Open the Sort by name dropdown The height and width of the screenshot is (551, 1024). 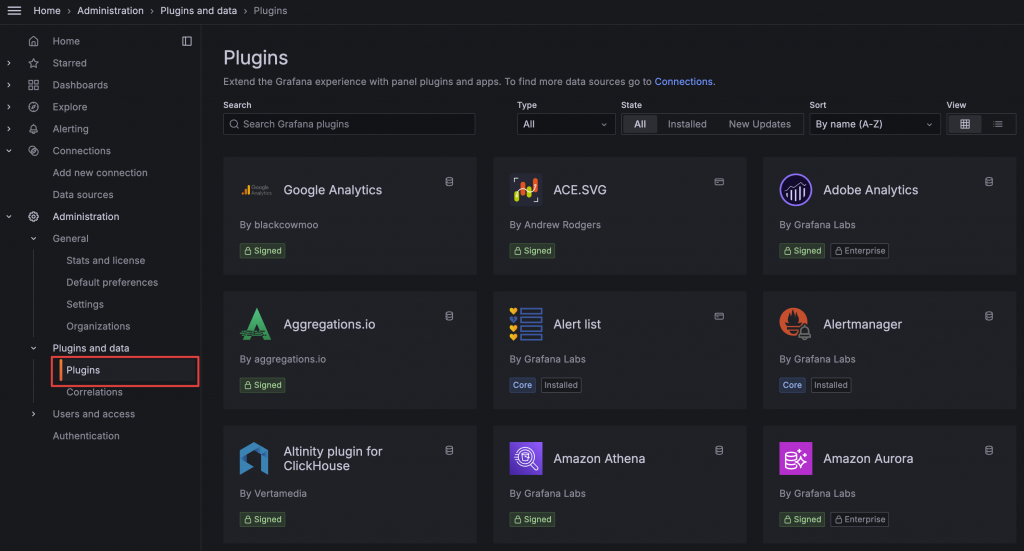[x=874, y=124]
